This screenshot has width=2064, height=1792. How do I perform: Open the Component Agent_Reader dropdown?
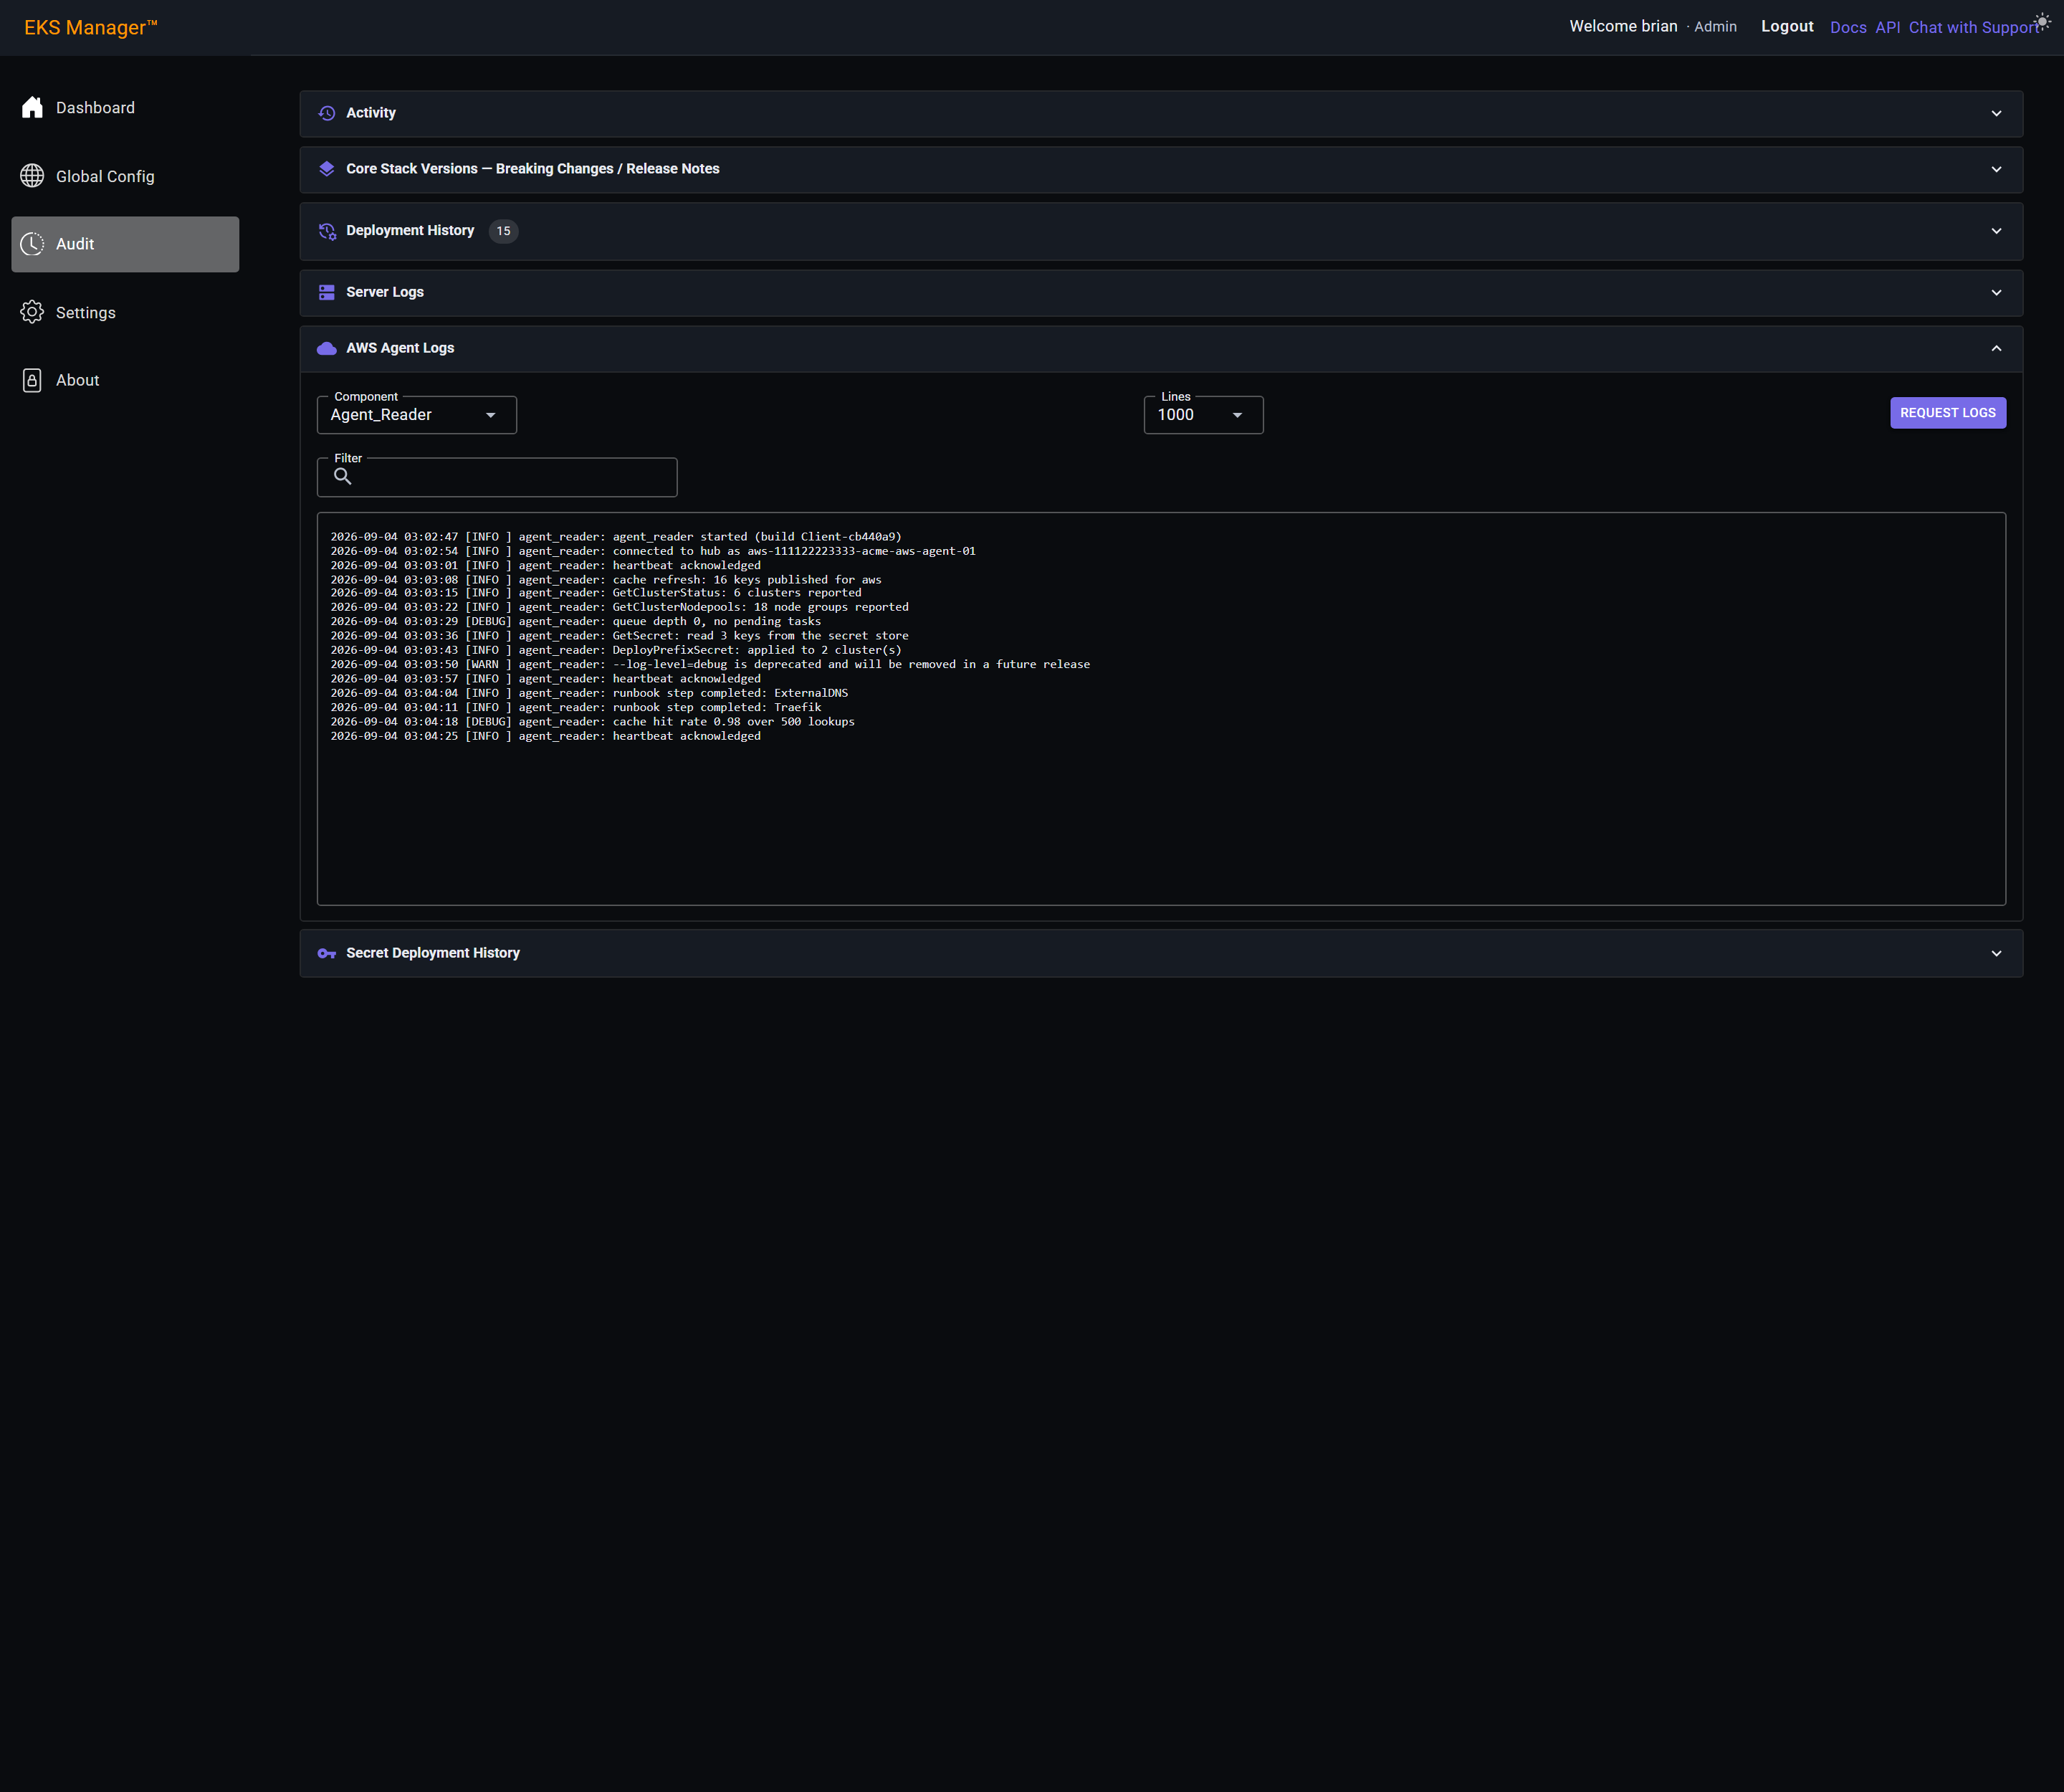(x=417, y=415)
